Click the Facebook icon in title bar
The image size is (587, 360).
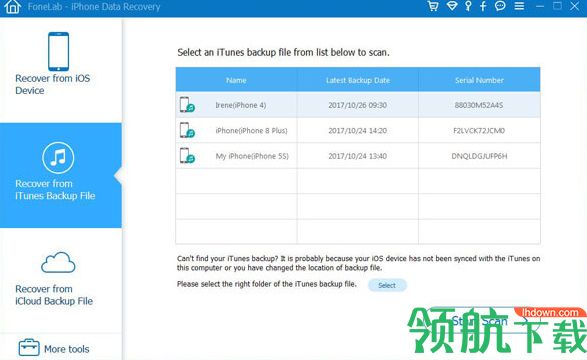483,6
